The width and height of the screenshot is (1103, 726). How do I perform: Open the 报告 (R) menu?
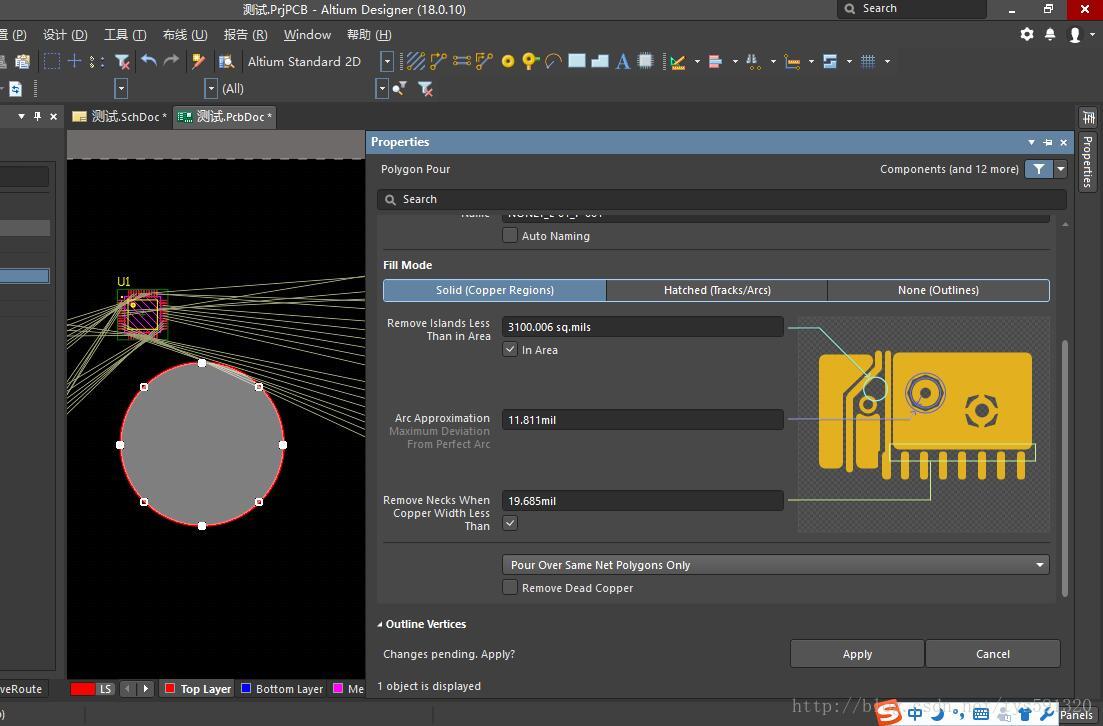pos(245,34)
